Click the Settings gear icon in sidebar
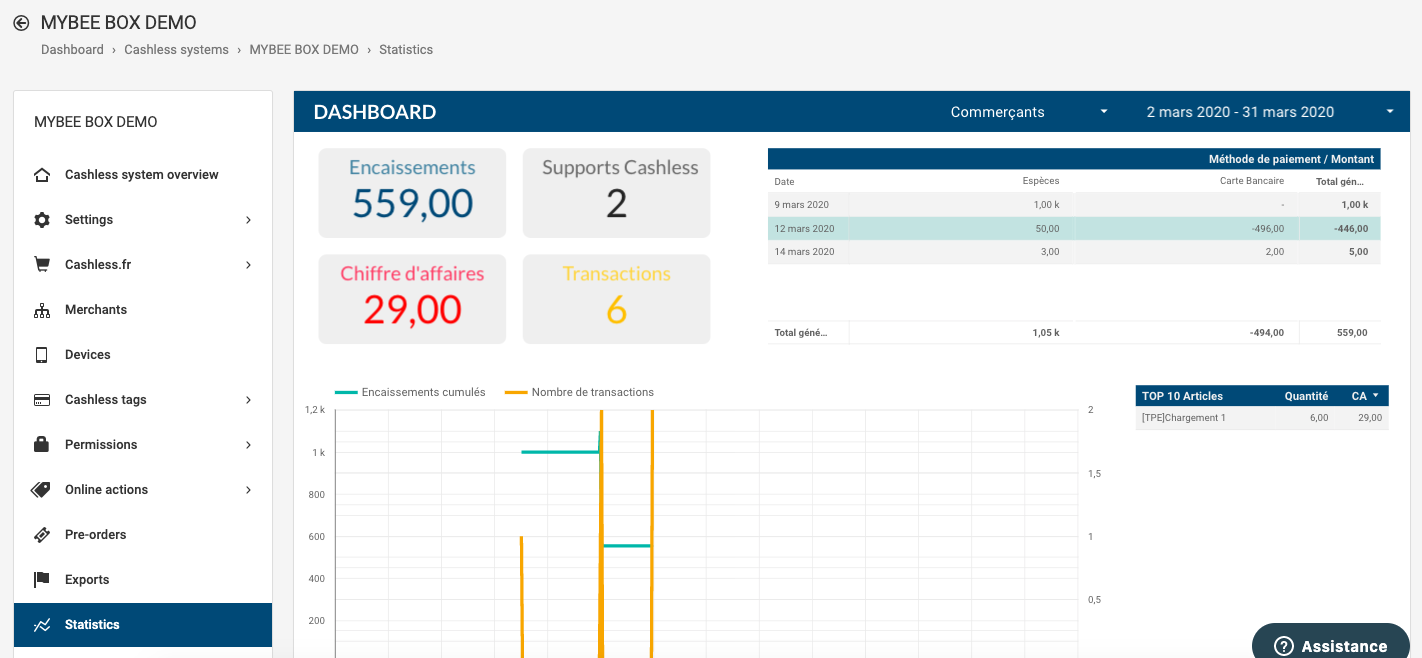1422x658 pixels. pos(42,220)
